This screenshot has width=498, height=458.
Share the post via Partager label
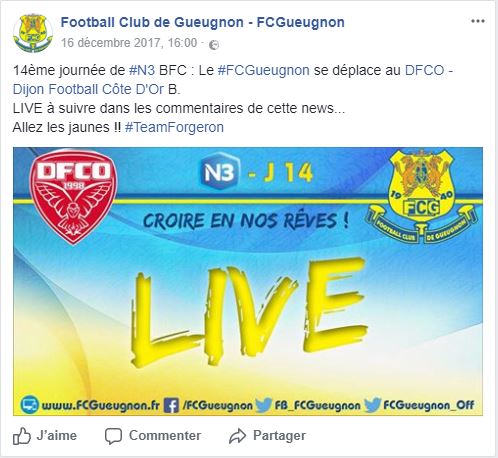[279, 435]
